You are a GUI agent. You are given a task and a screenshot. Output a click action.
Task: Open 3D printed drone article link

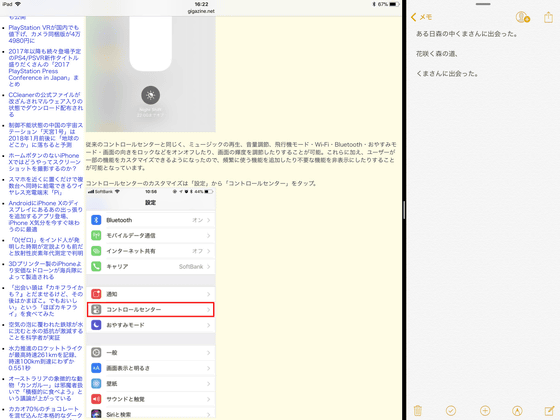[x=45, y=270]
